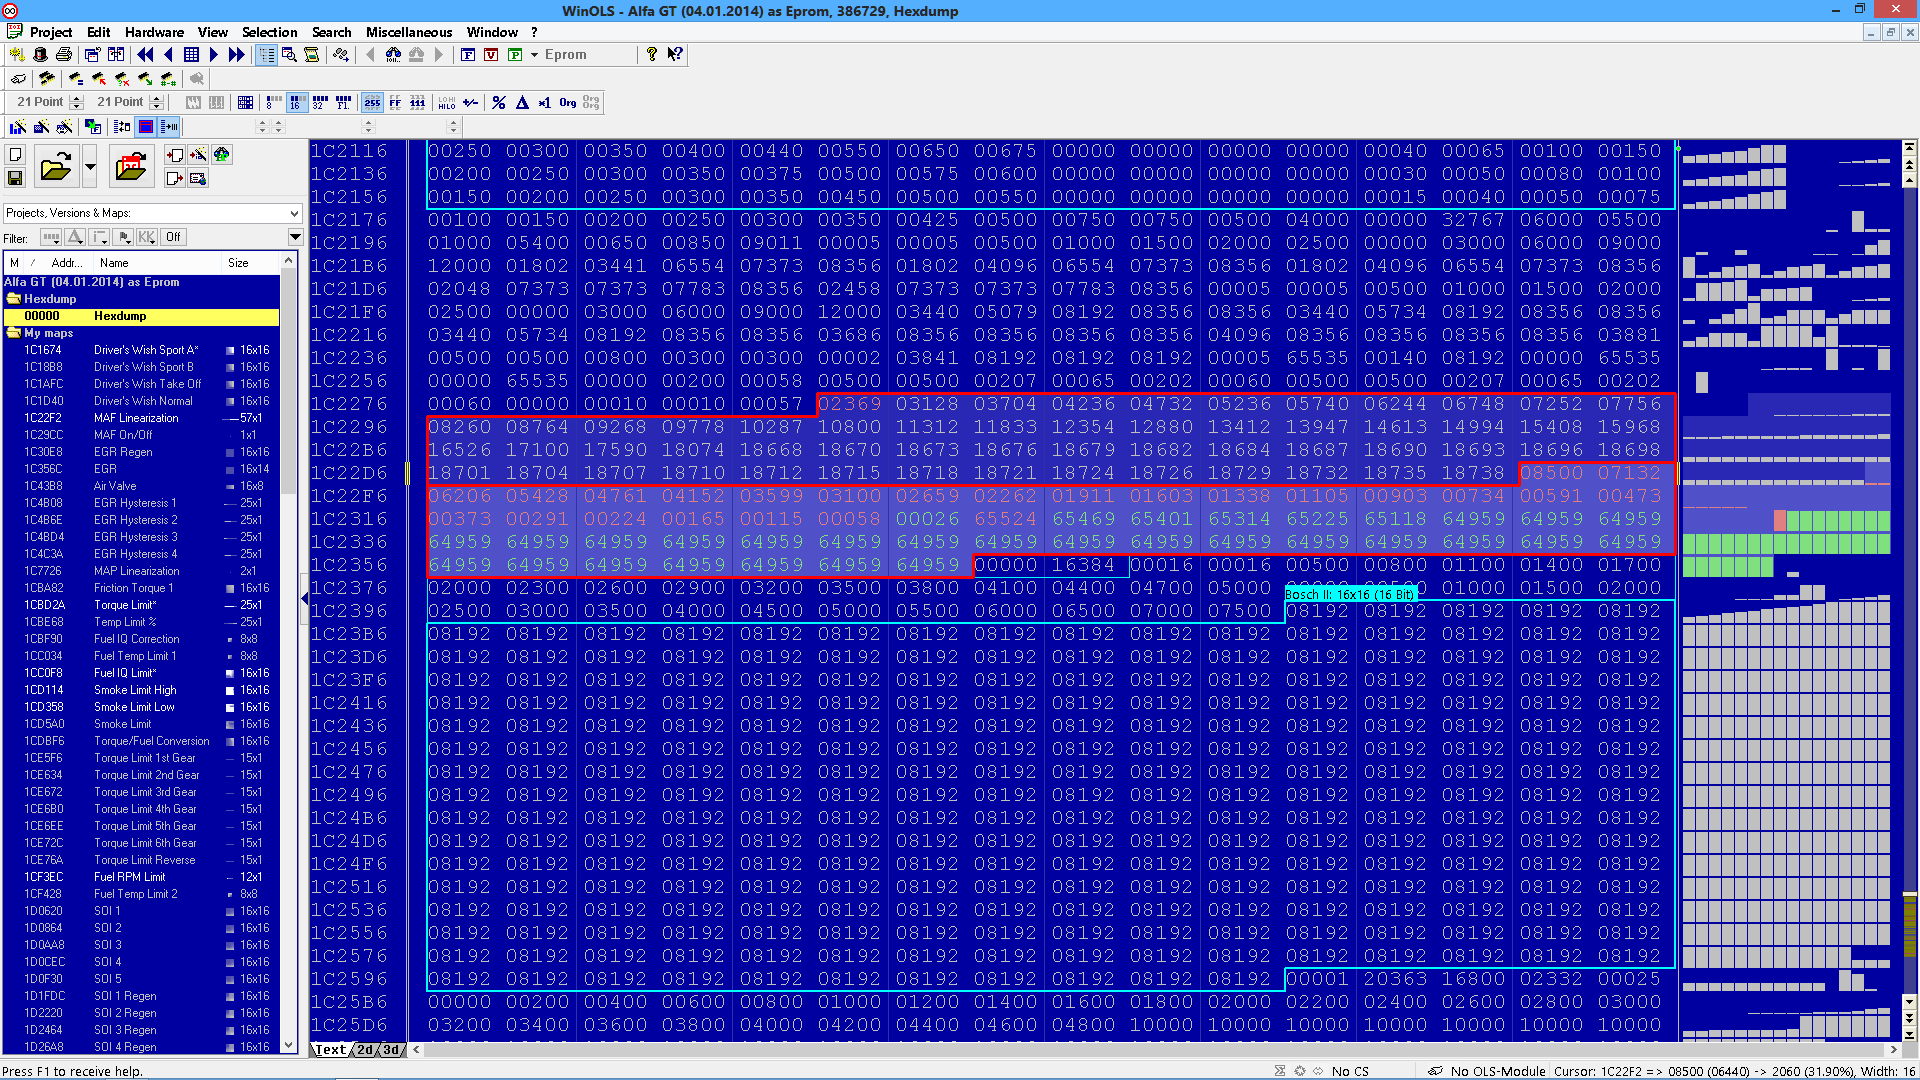This screenshot has width=1920, height=1080.
Task: Click the percent display icon
Action: (x=498, y=102)
